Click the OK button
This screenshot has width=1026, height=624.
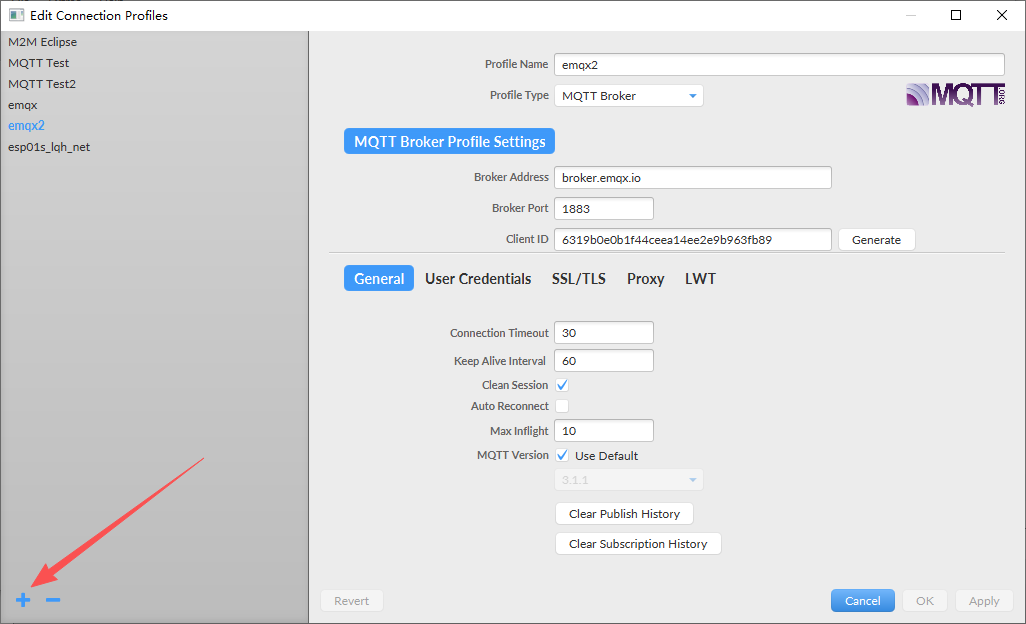(925, 601)
